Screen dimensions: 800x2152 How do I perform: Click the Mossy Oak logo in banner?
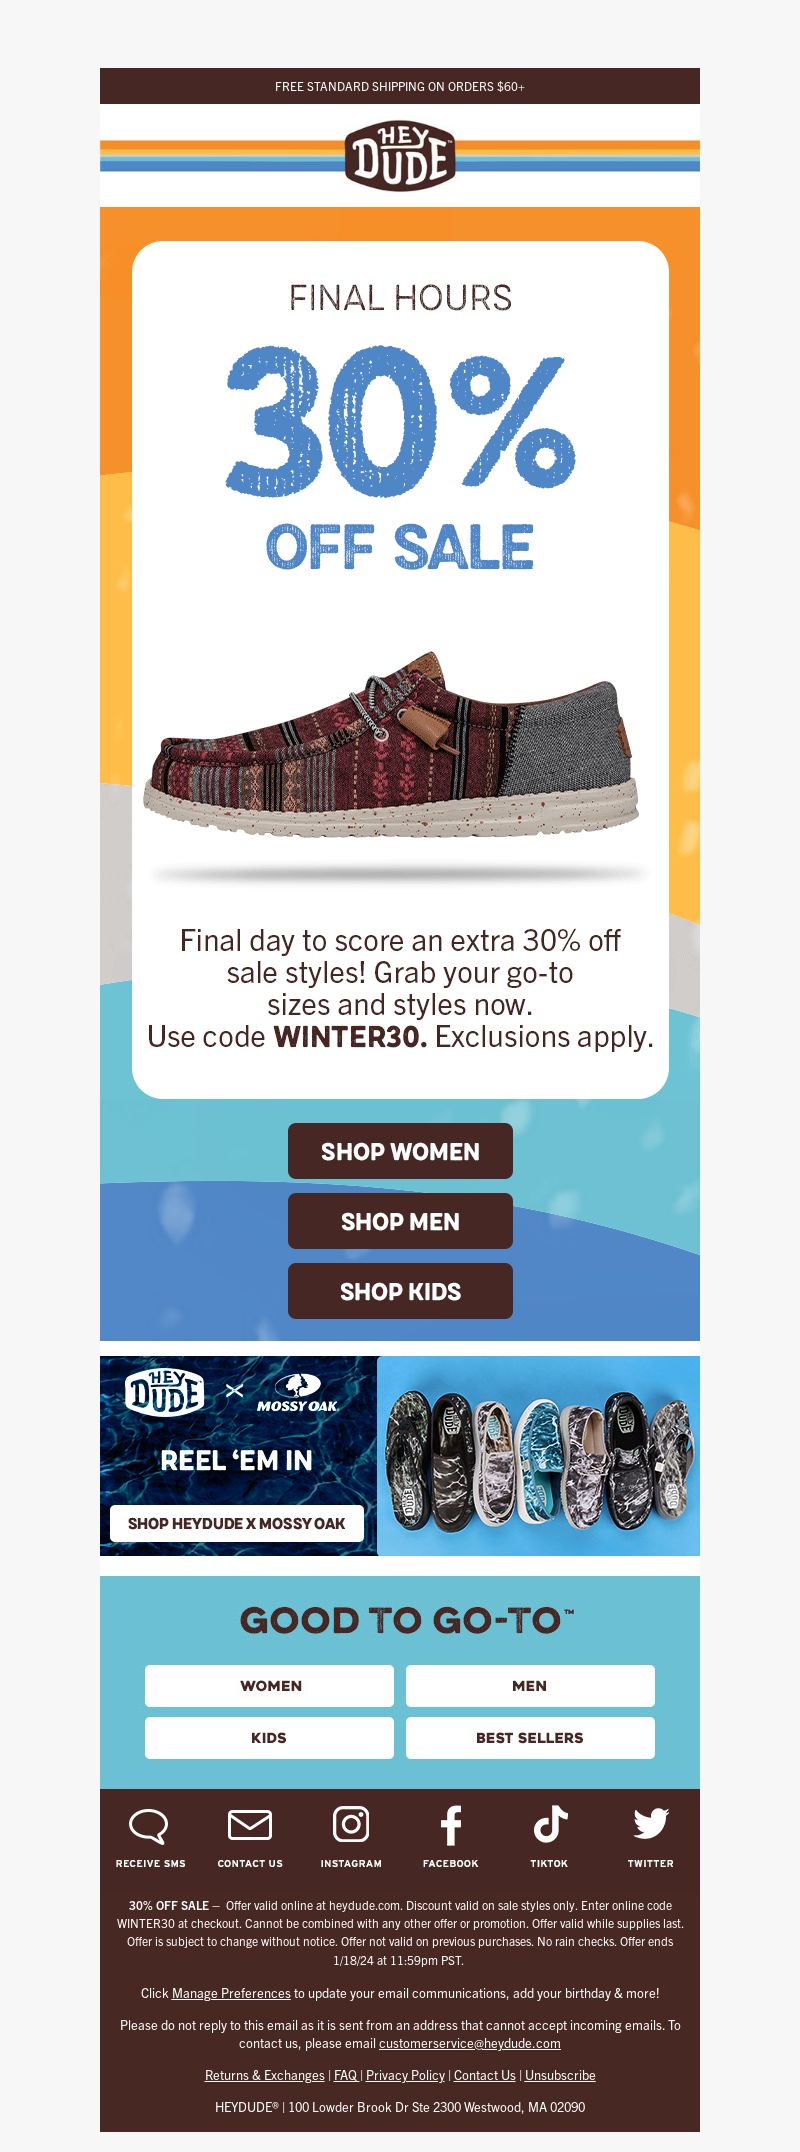(297, 1393)
